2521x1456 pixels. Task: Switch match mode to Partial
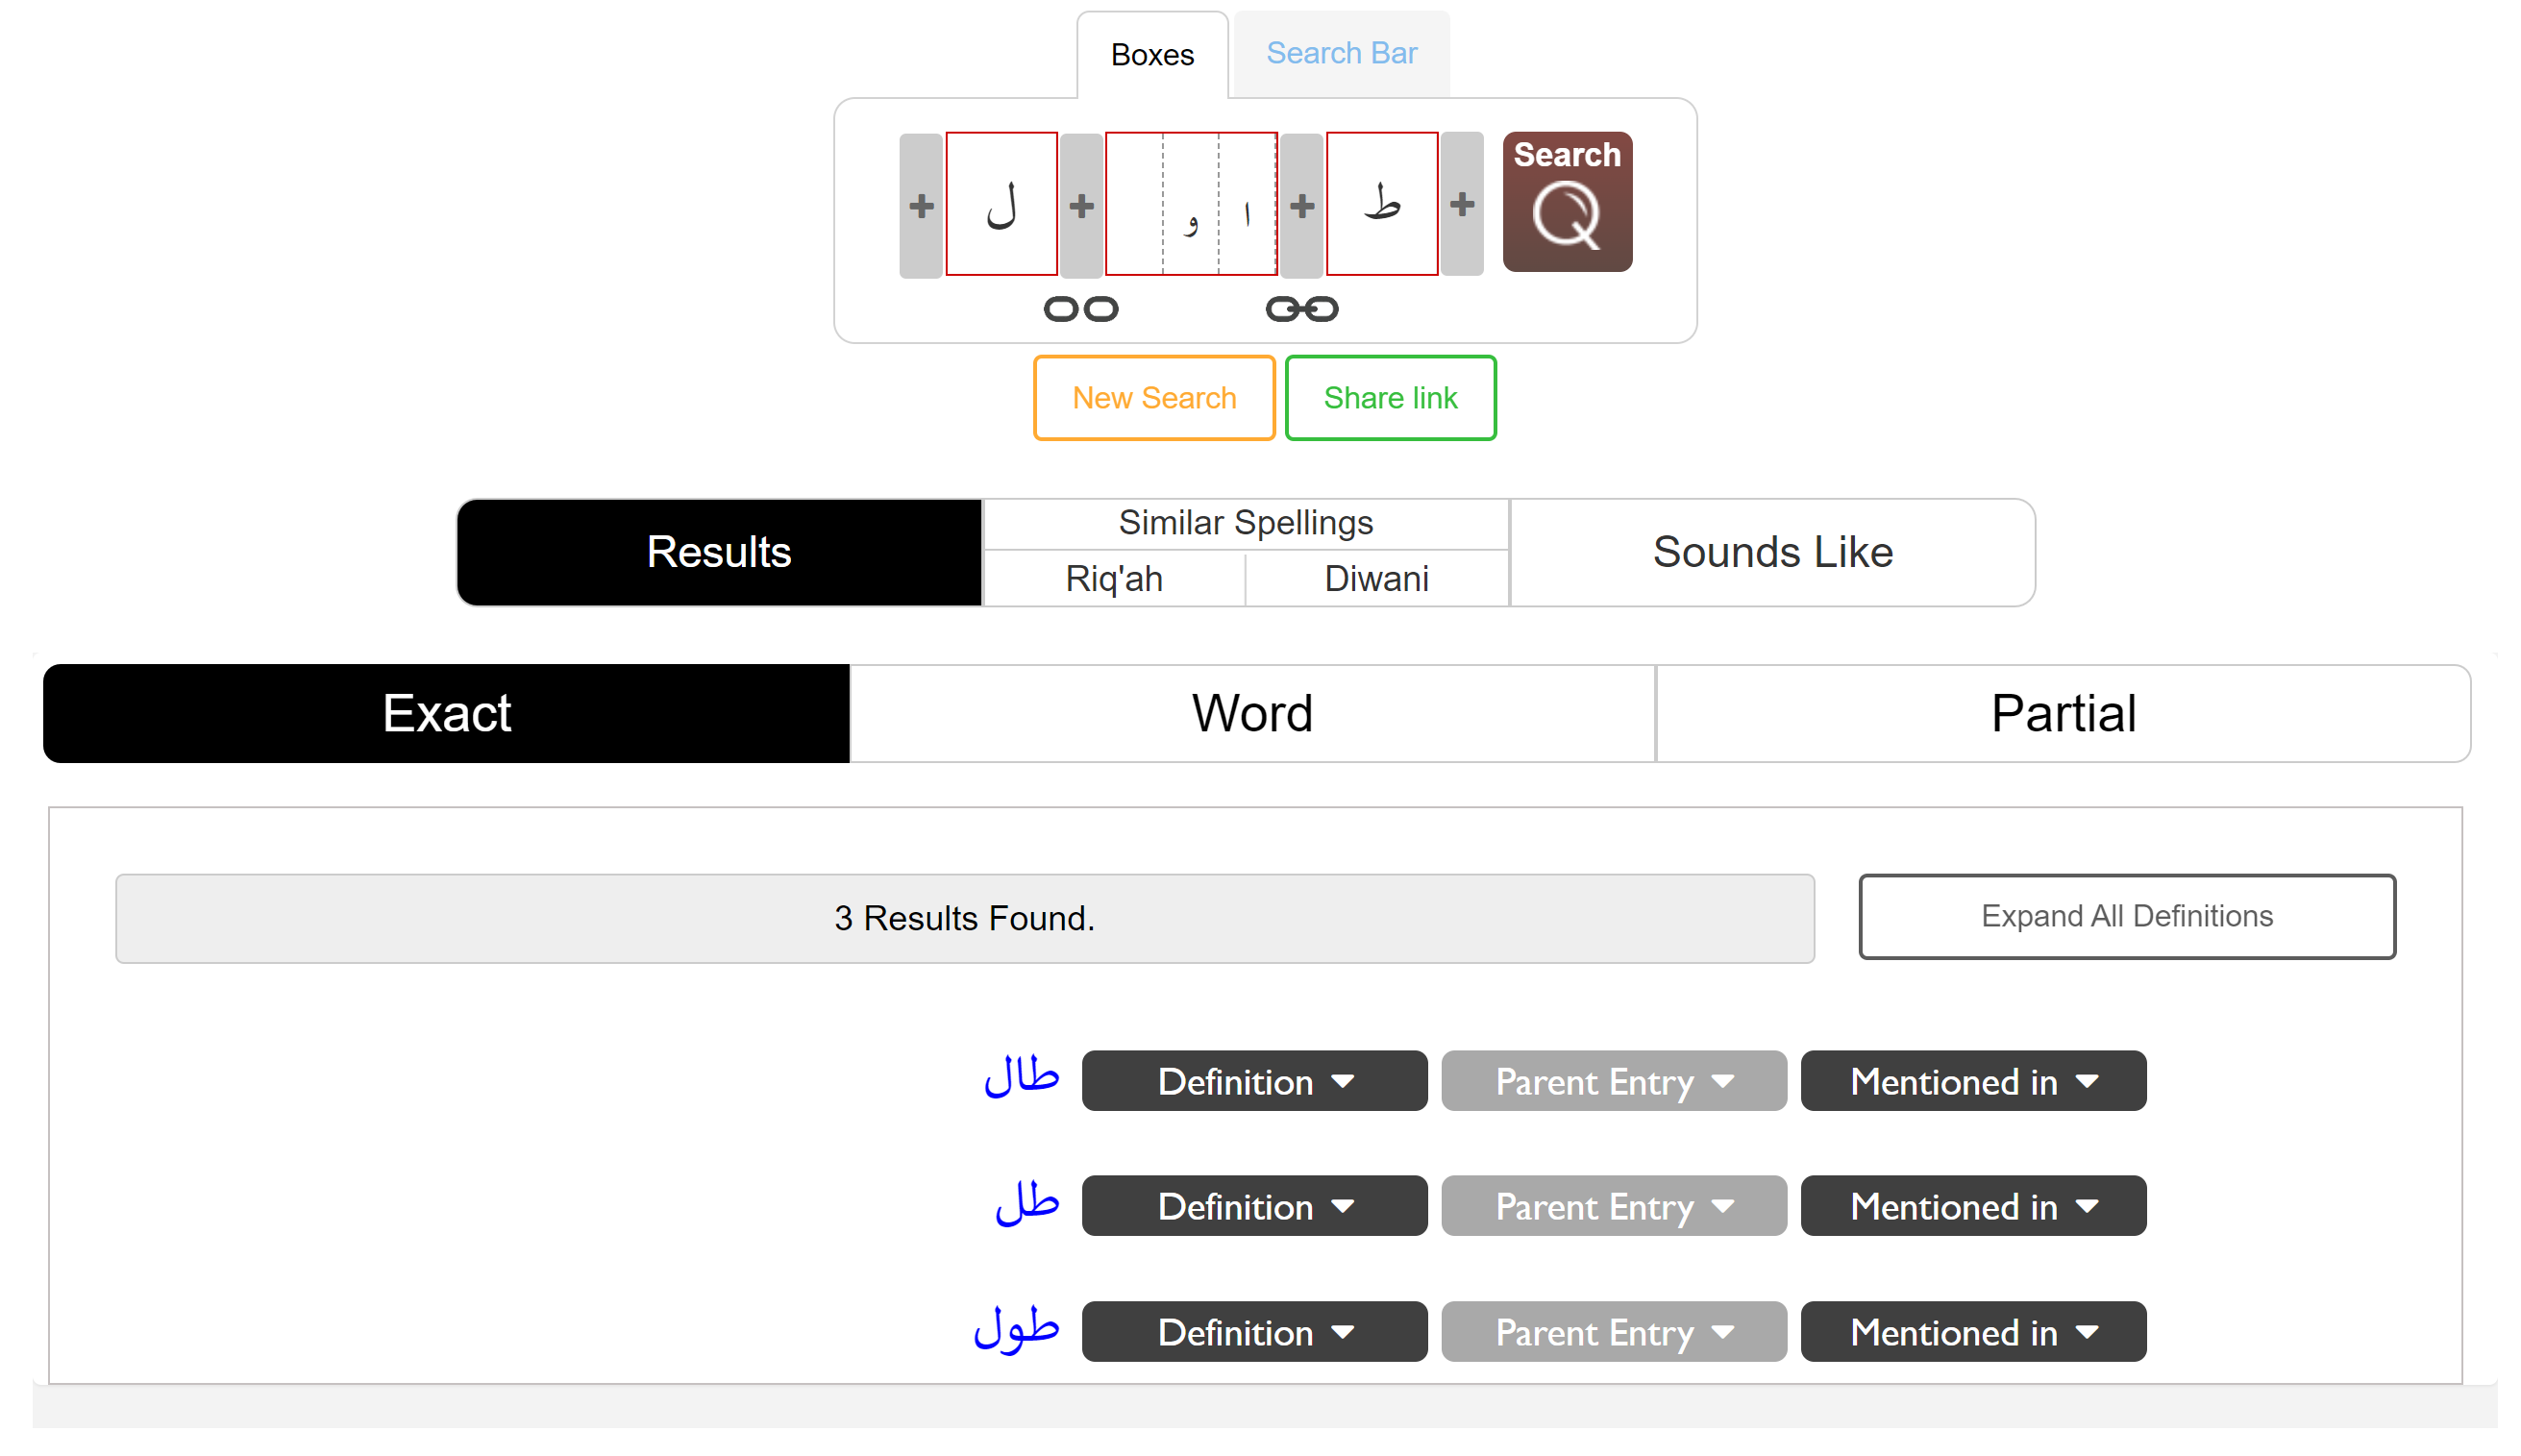2061,713
